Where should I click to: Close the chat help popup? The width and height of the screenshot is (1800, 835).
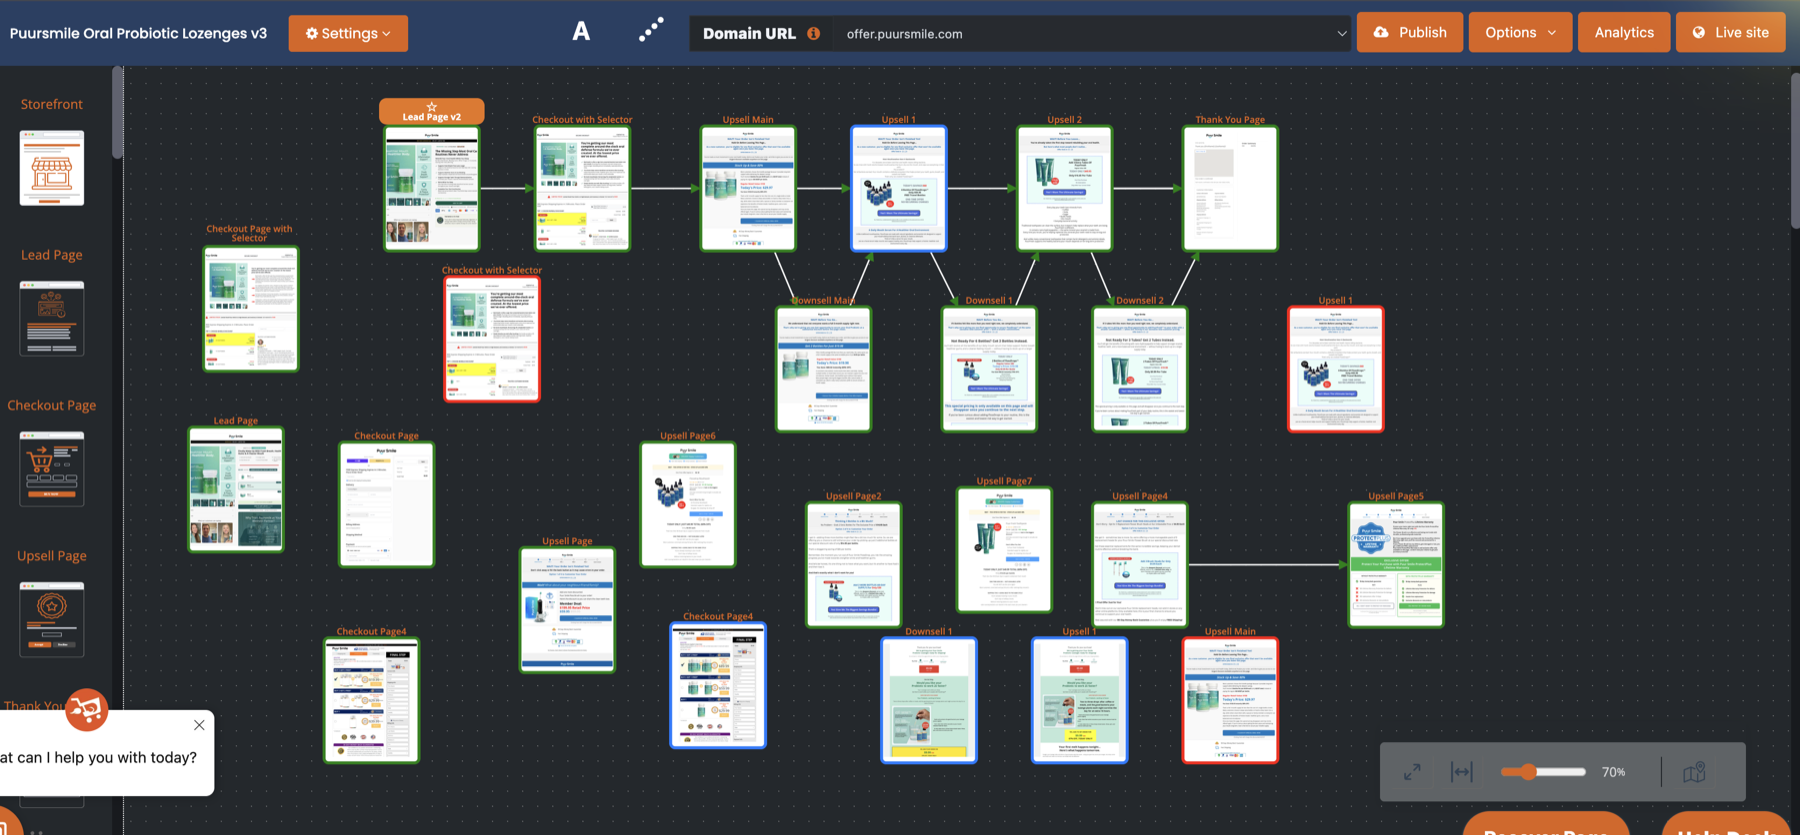point(199,725)
